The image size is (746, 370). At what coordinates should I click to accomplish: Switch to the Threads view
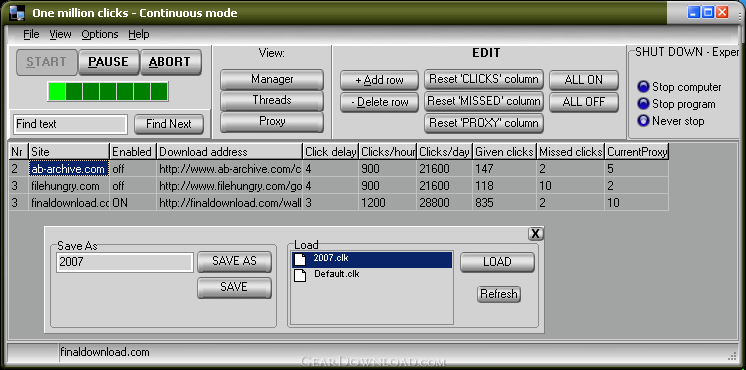tap(272, 100)
